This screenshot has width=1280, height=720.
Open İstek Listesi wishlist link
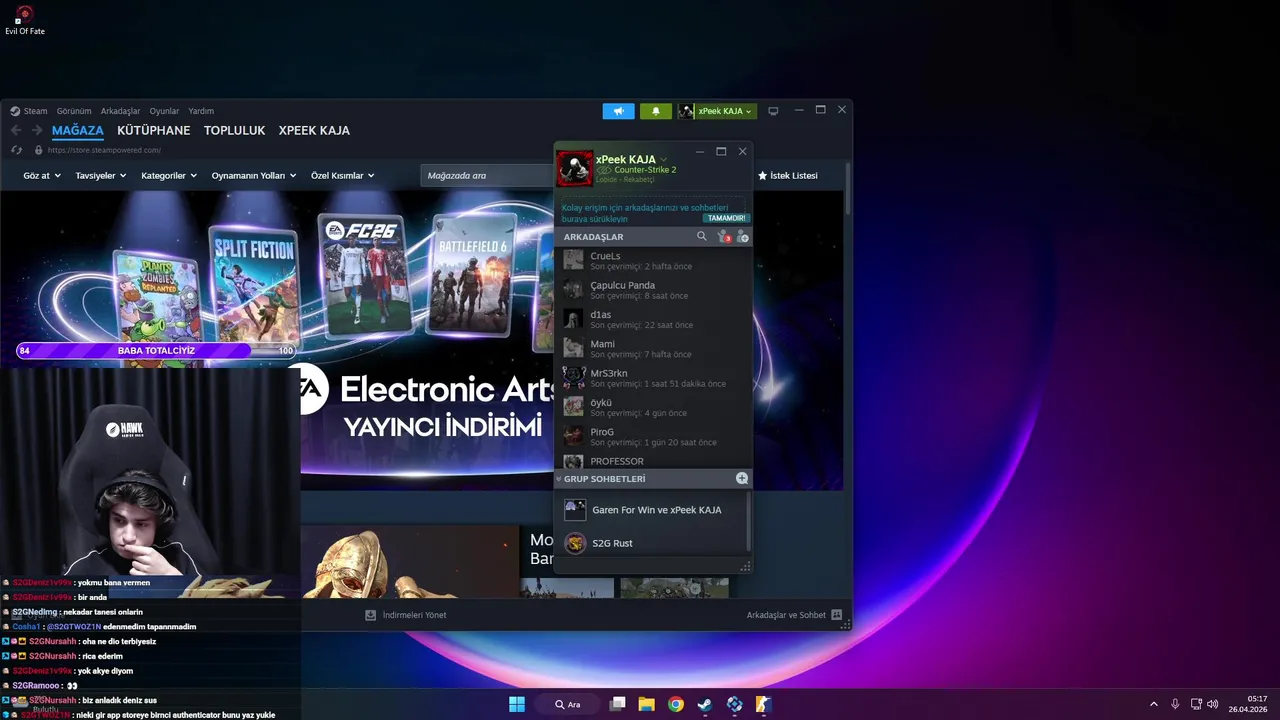[x=788, y=176]
